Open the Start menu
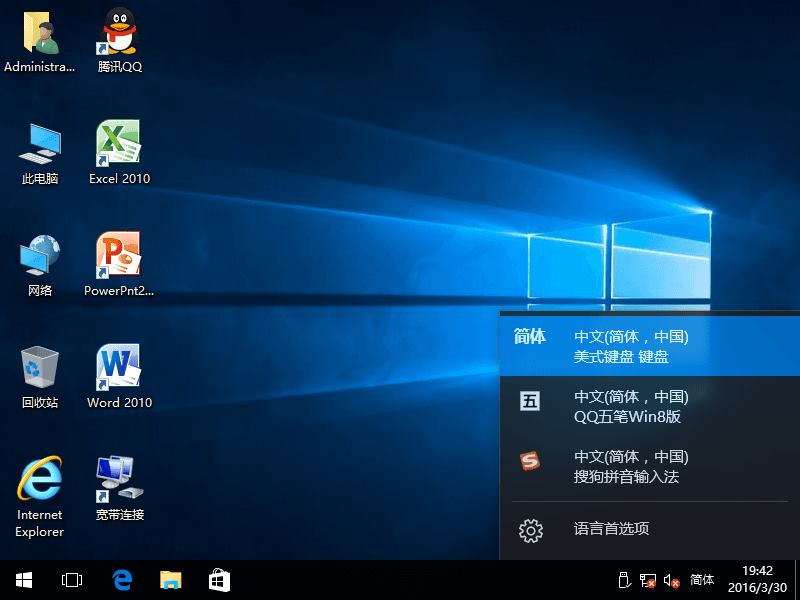Viewport: 800px width, 600px height. click(x=22, y=578)
